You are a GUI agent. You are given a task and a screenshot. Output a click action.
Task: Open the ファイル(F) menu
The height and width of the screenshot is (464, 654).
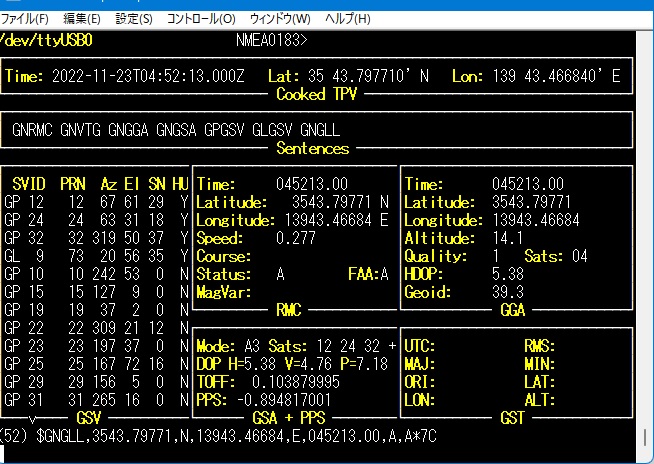pos(25,19)
